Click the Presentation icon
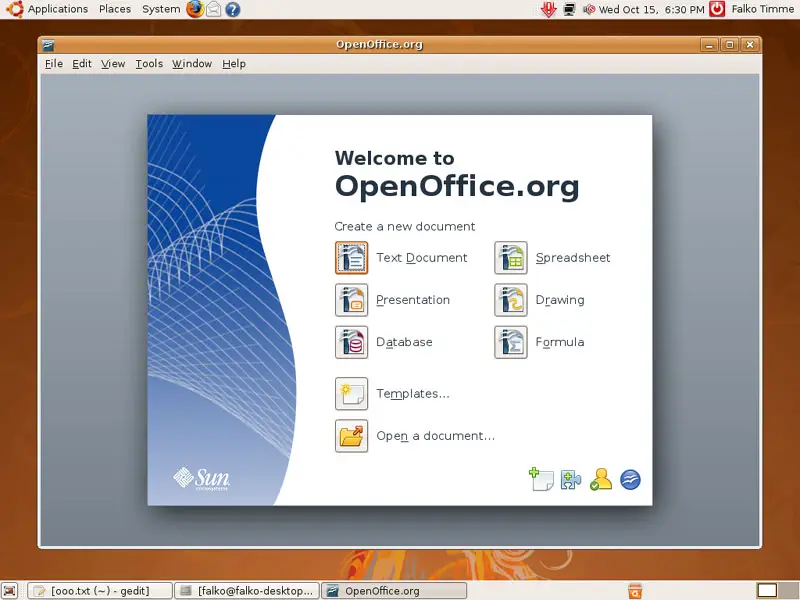This screenshot has width=800, height=600. (x=351, y=300)
